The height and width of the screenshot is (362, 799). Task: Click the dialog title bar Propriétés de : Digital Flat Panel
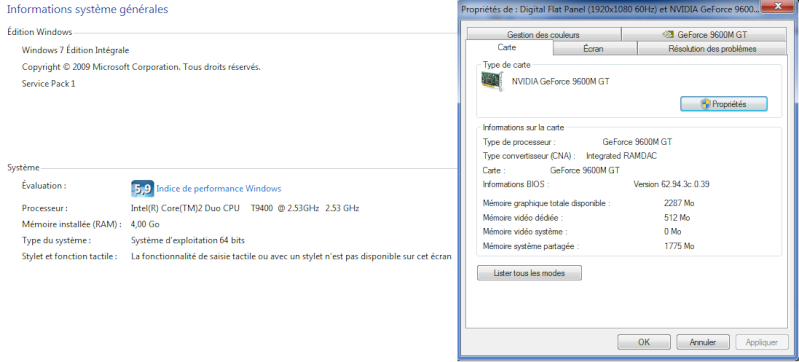pos(610,9)
